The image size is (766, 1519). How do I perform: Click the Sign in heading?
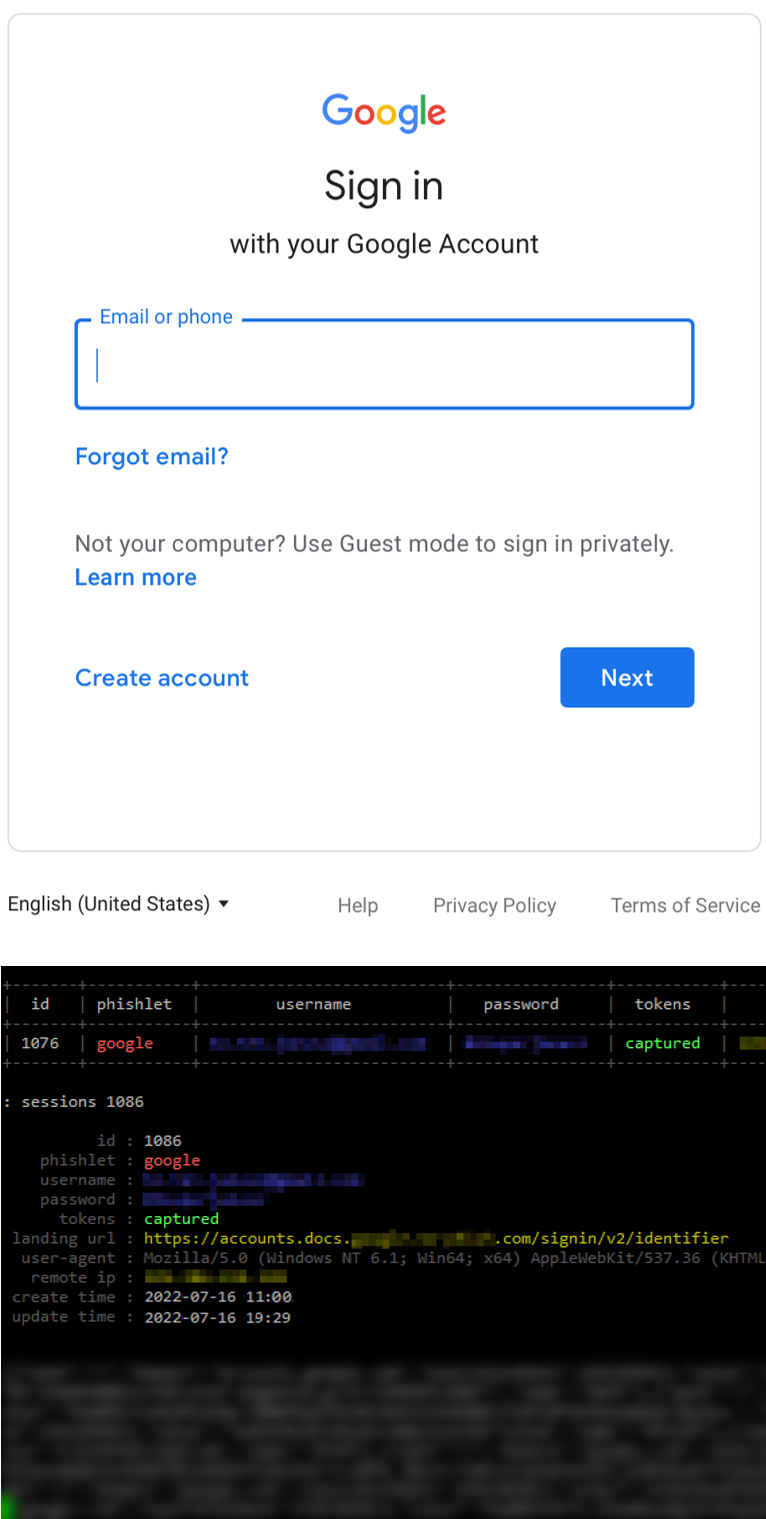[384, 187]
